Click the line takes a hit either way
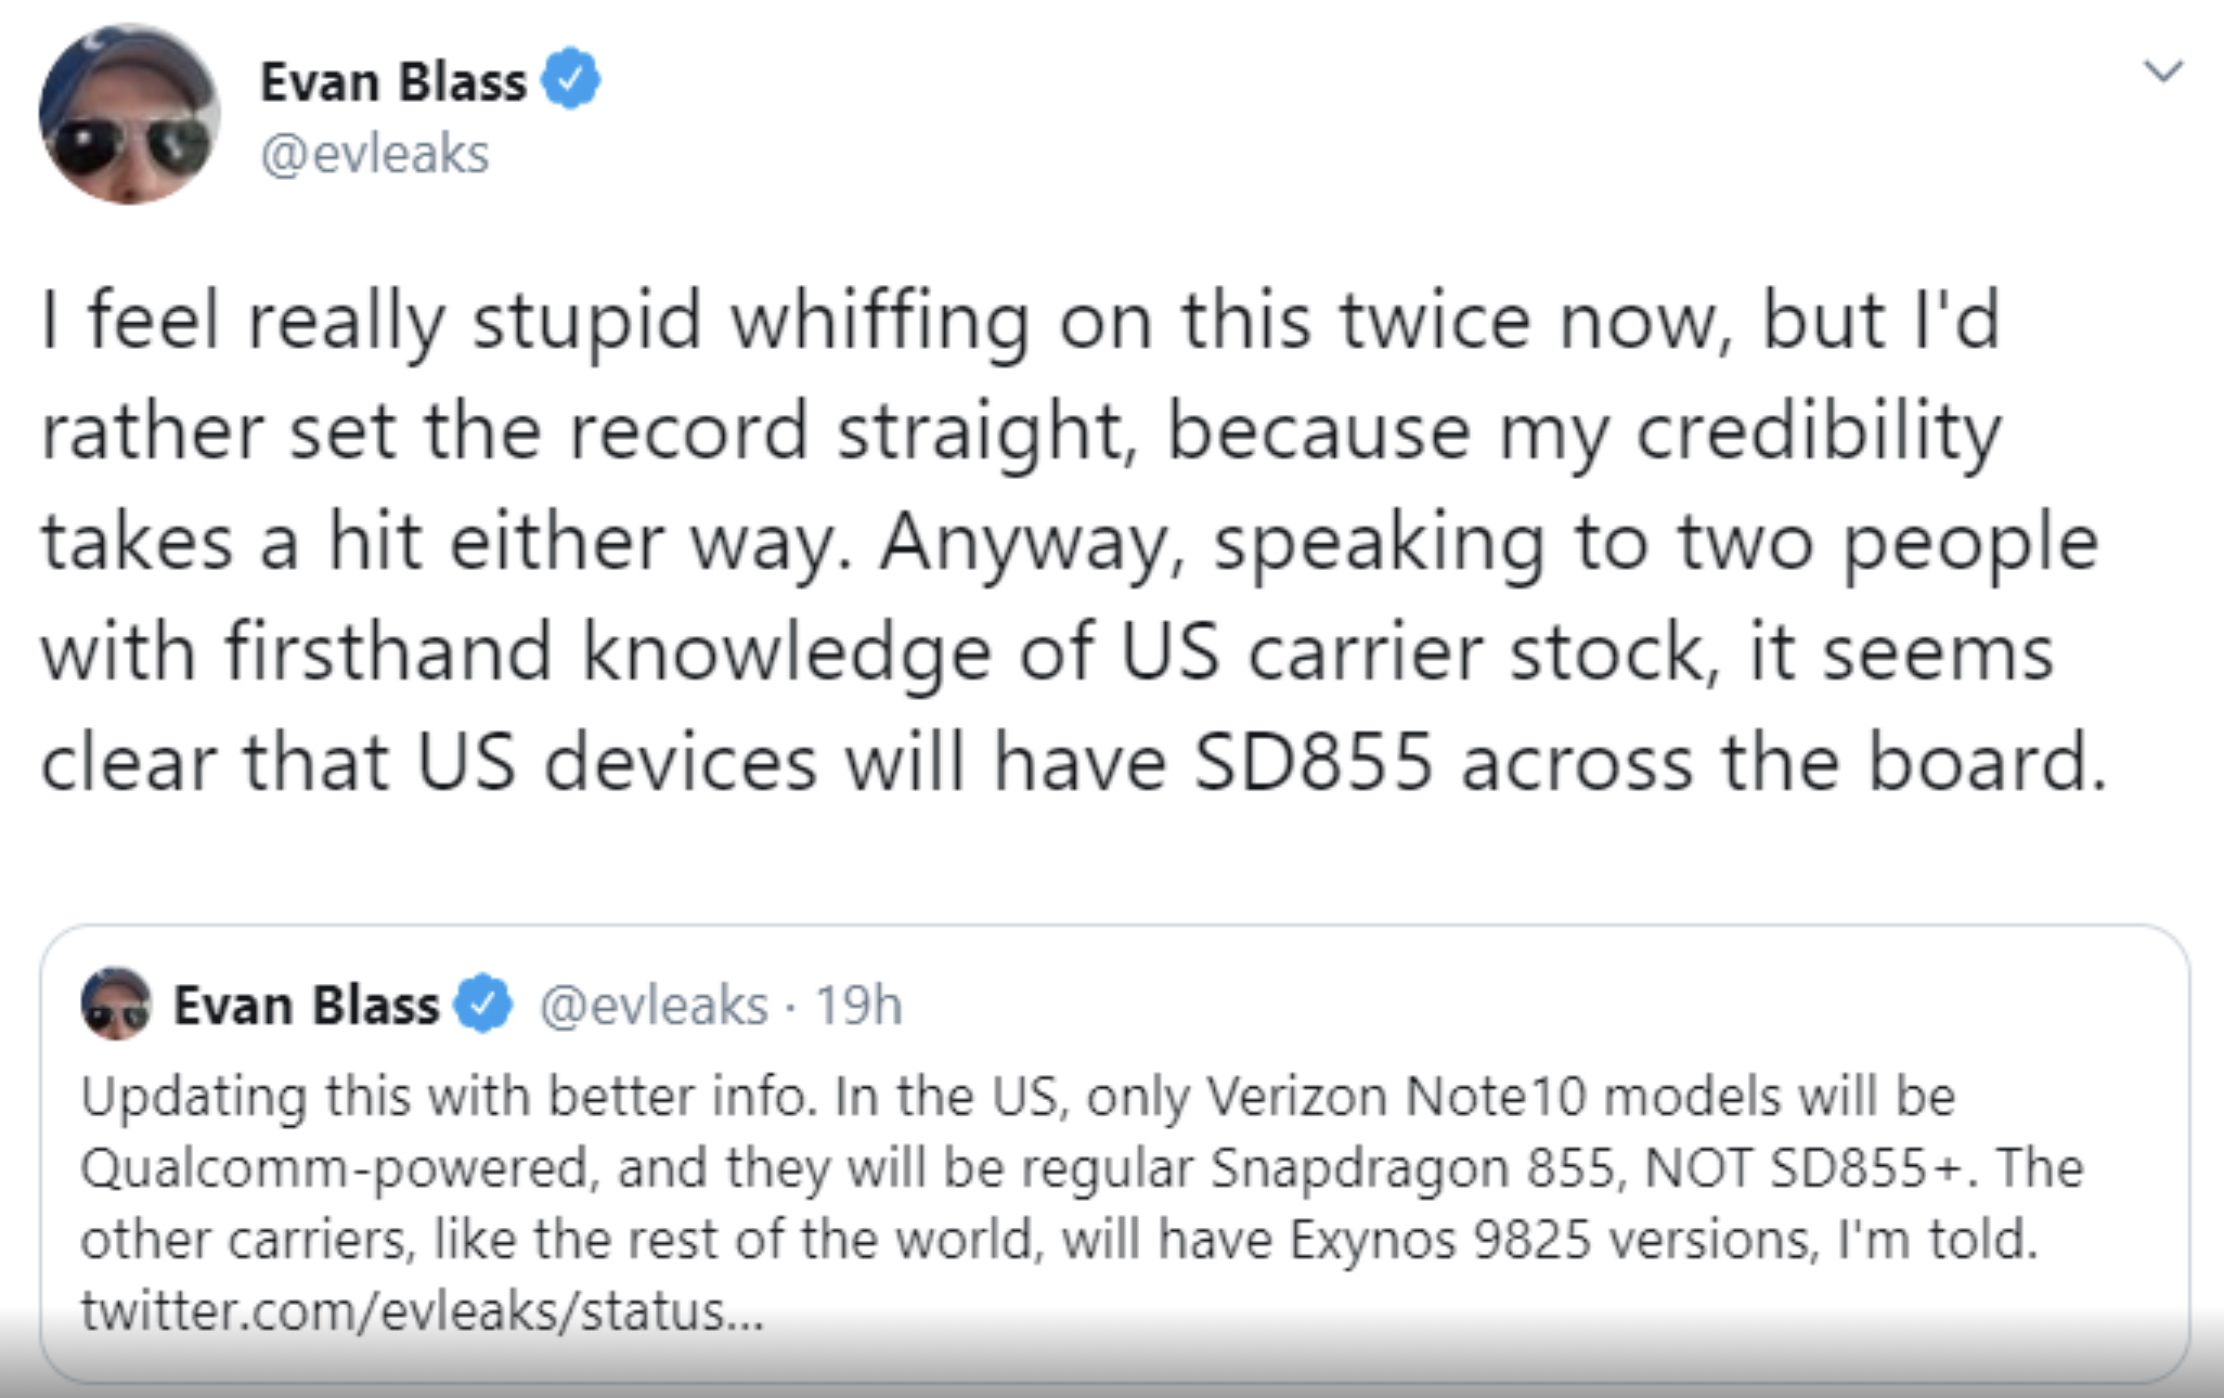Viewport: 2224px width, 1398px height. [x=1069, y=541]
